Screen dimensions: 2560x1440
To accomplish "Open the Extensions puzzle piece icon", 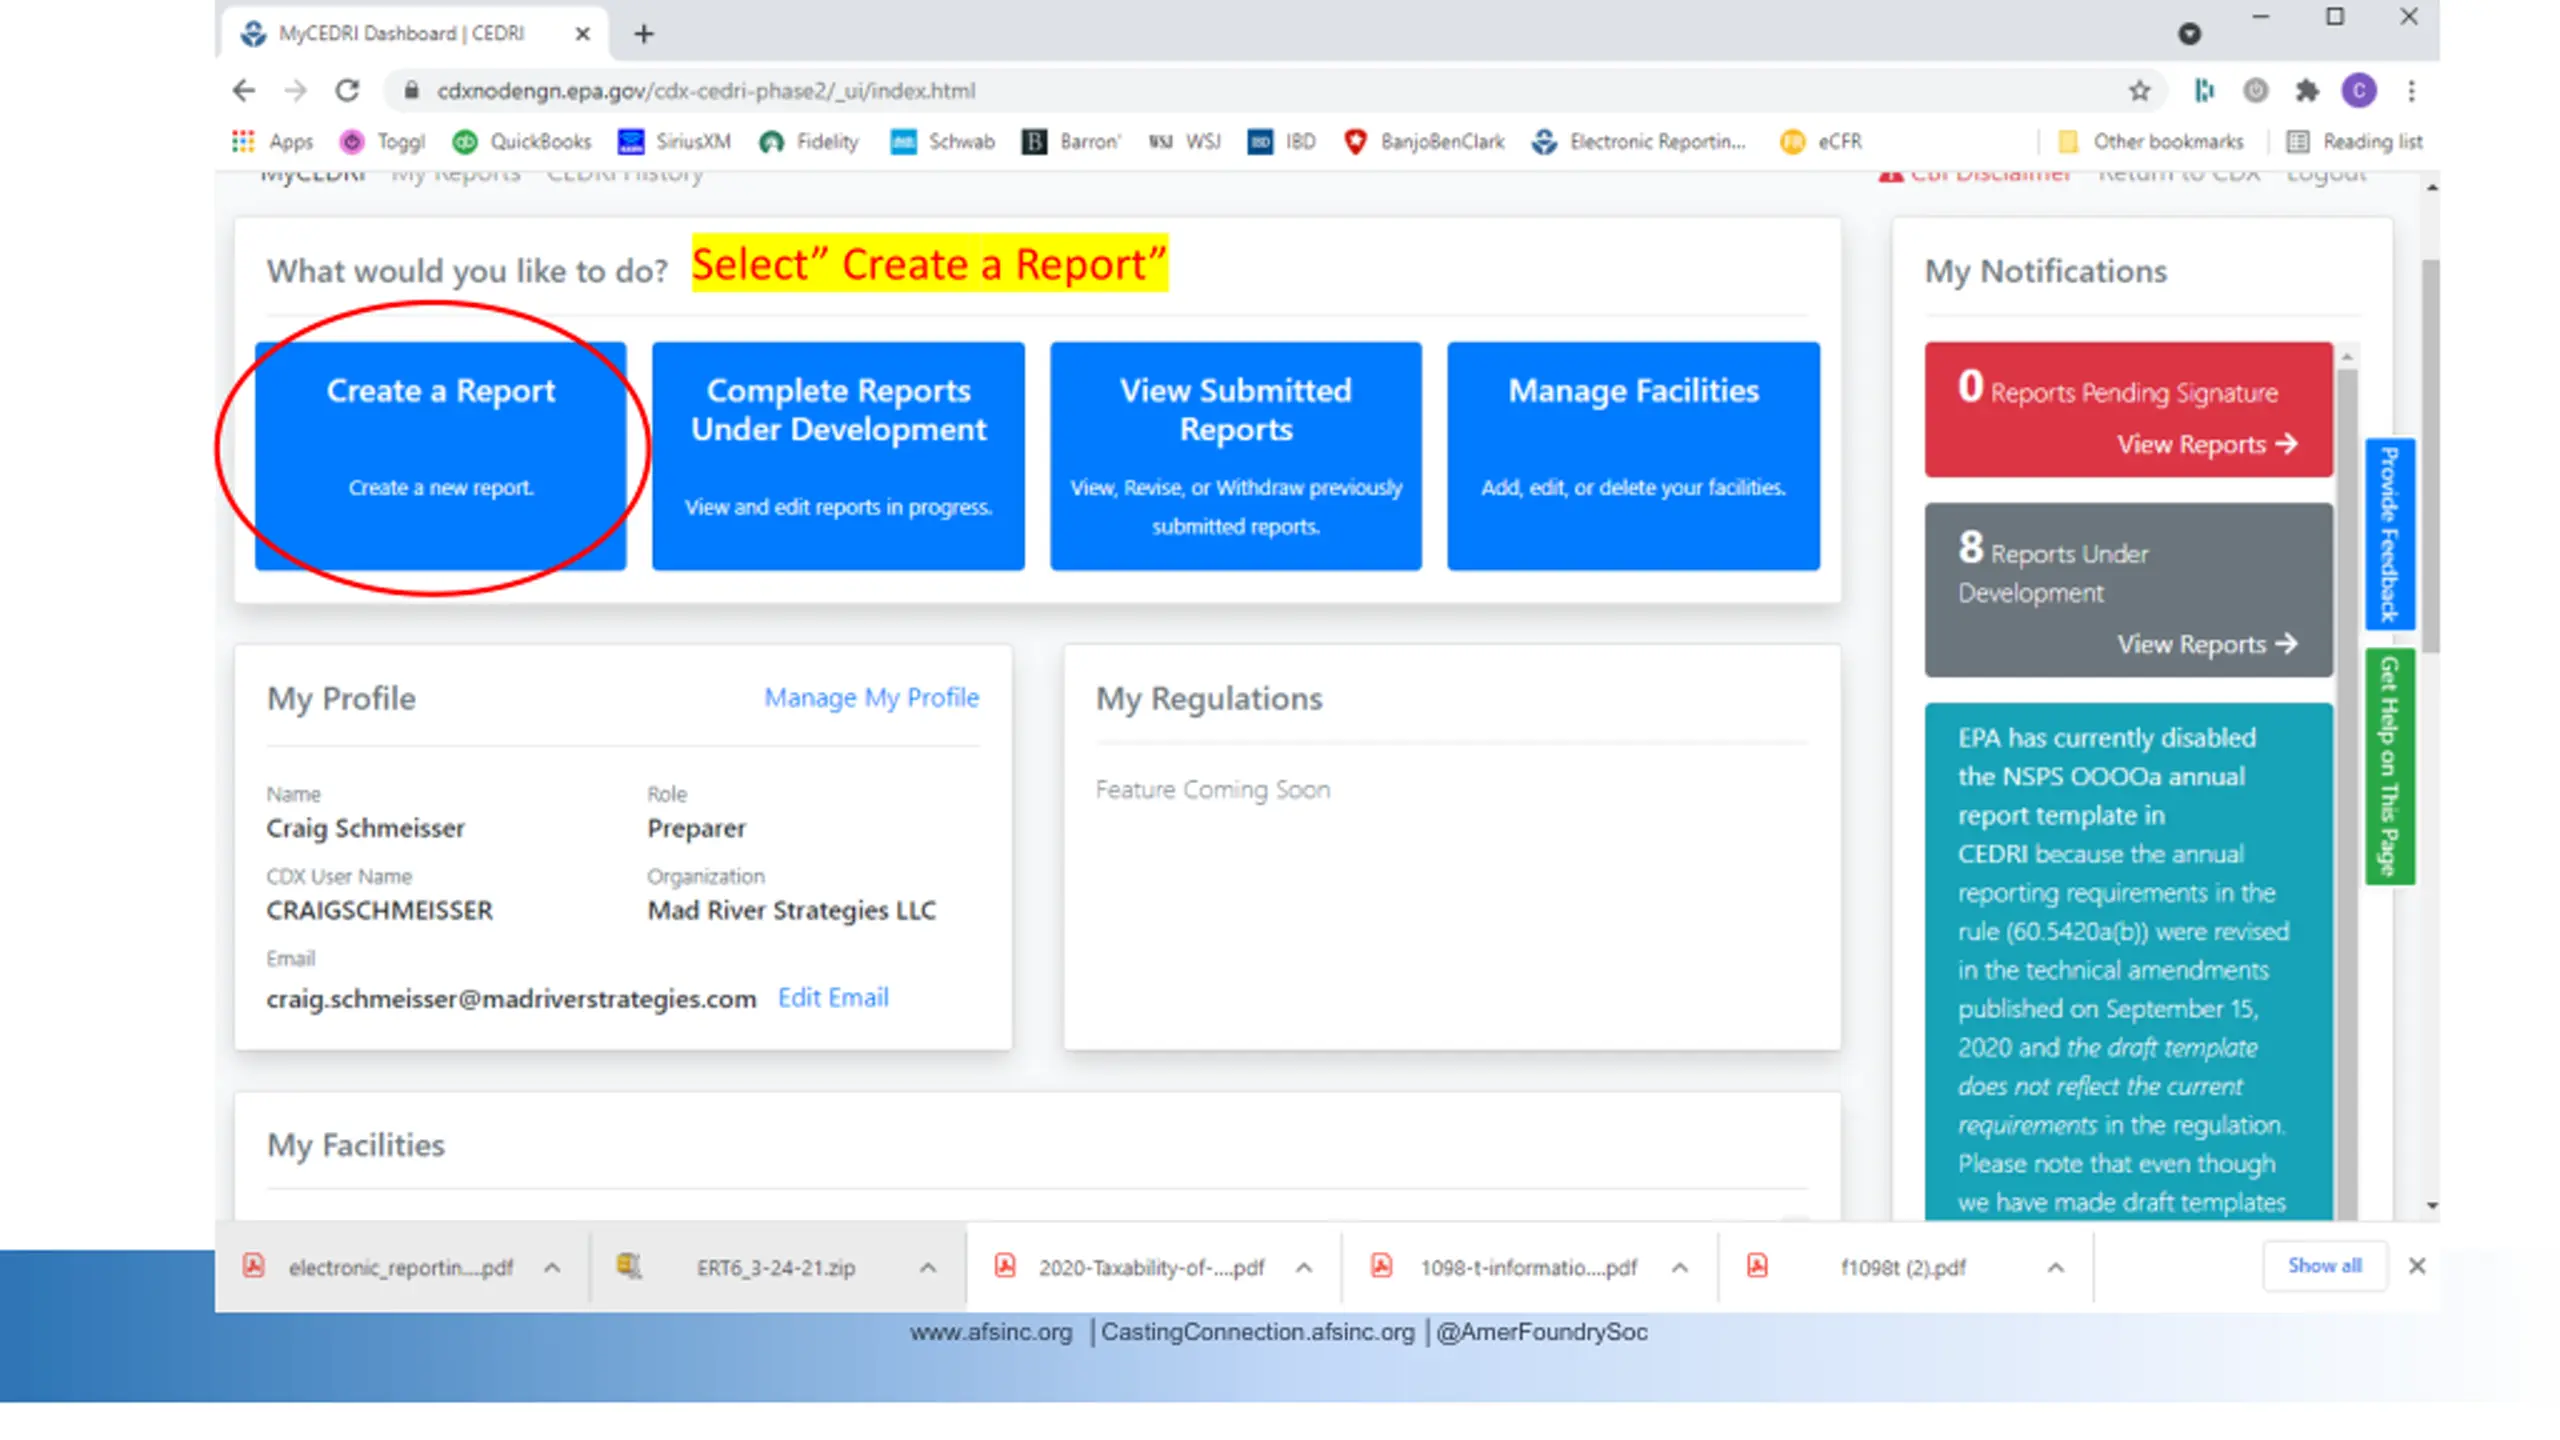I will point(2306,91).
